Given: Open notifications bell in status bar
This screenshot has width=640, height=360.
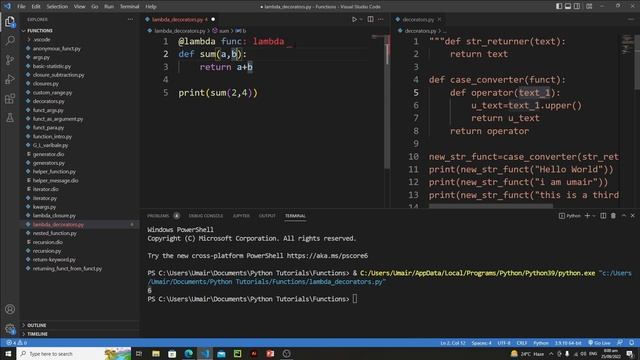Looking at the screenshot, I should [x=631, y=343].
